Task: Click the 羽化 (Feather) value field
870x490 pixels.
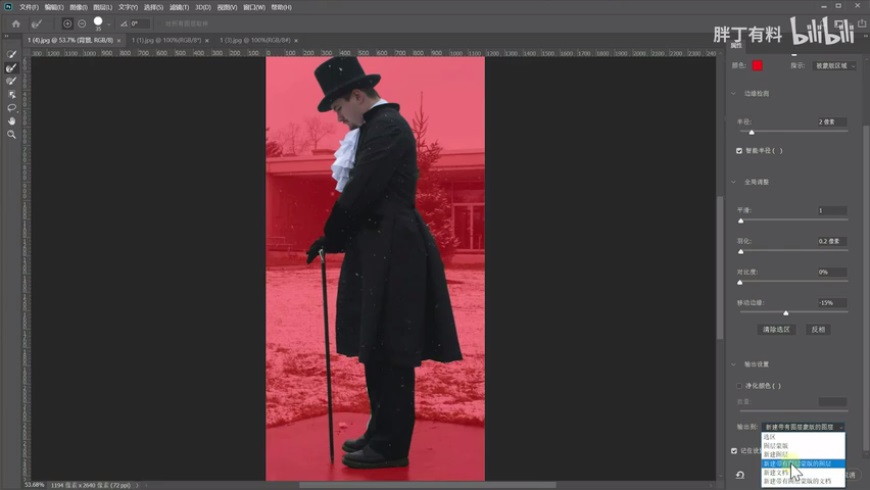Action: (x=831, y=241)
